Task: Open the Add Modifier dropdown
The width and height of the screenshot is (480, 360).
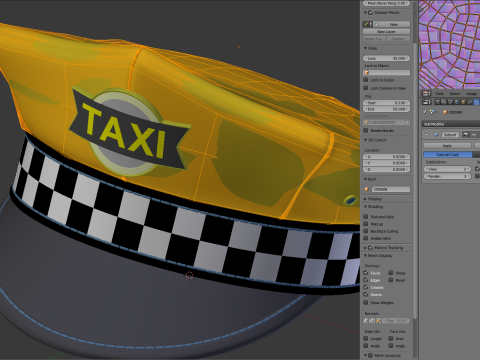Action: (x=451, y=124)
